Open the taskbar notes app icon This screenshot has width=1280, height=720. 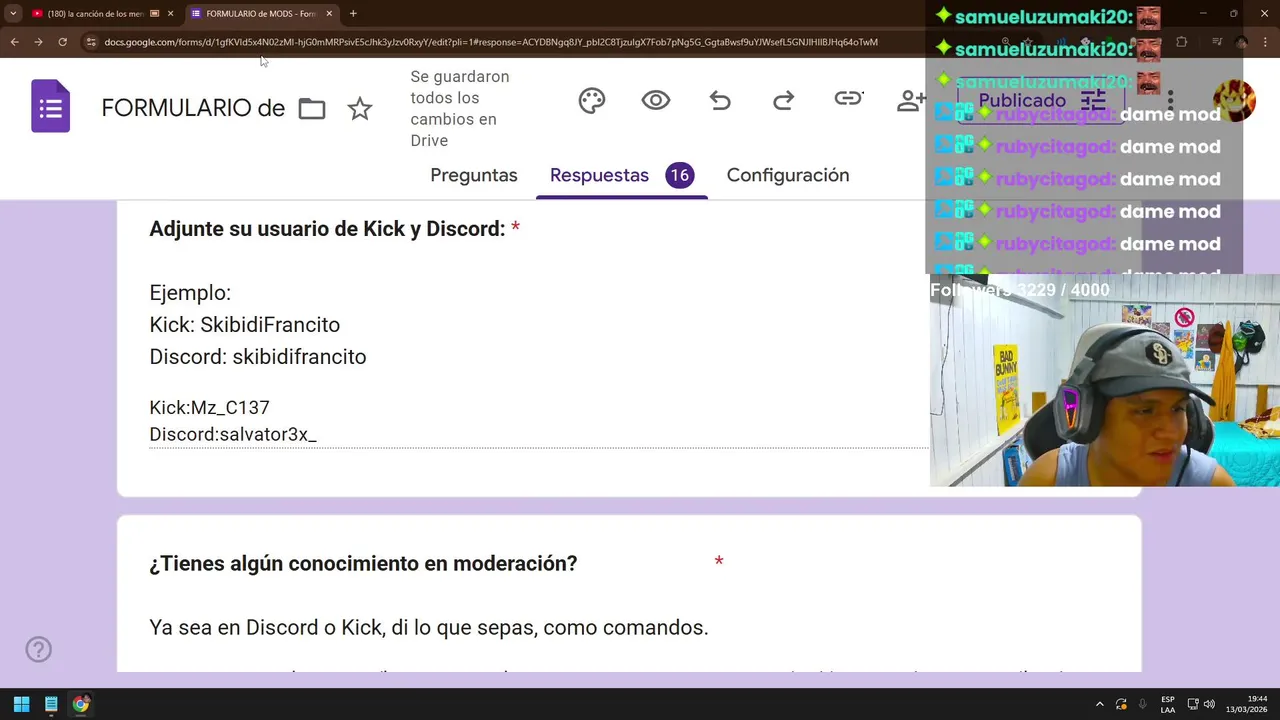[x=51, y=704]
